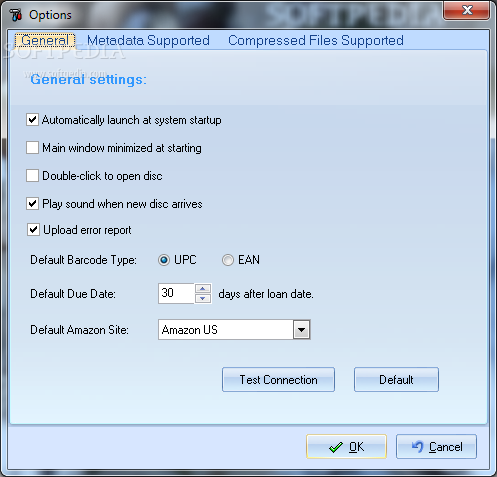Viewport: 497px width, 477px height.
Task: Click the 'Default Amazon Site:' label
Action: [x=79, y=330]
